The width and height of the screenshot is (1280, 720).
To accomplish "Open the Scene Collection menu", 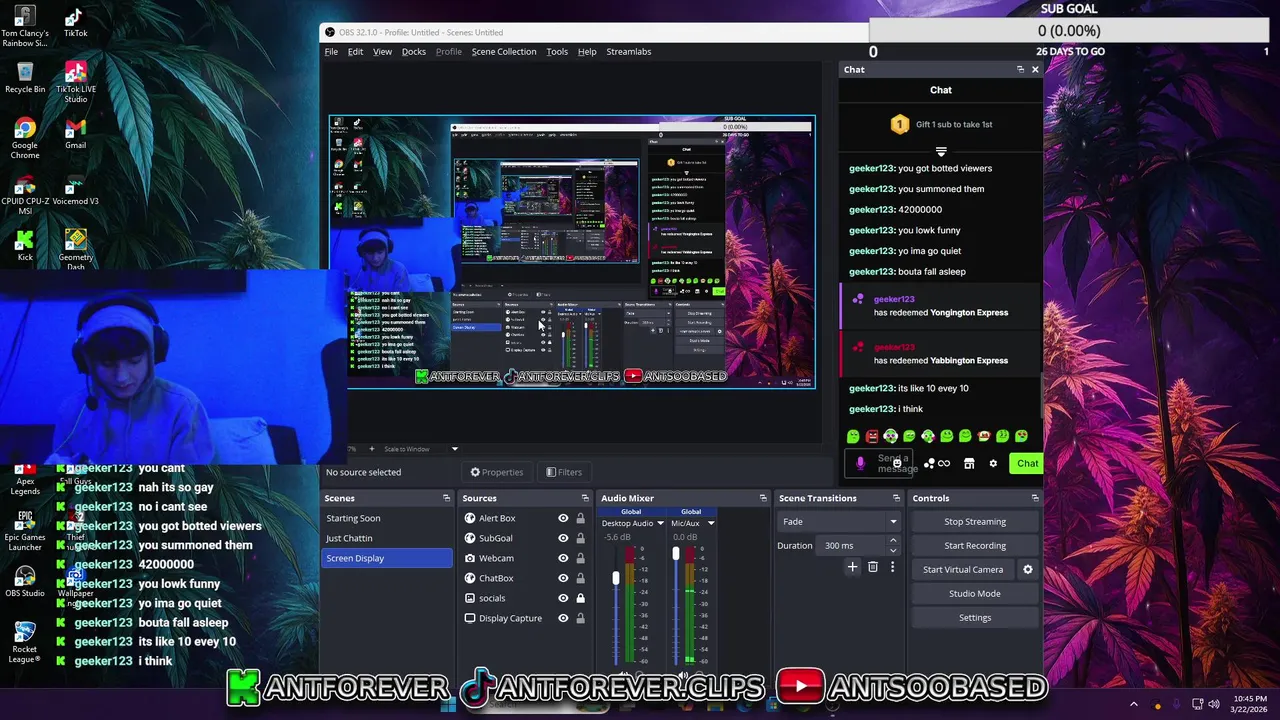I will tap(504, 51).
